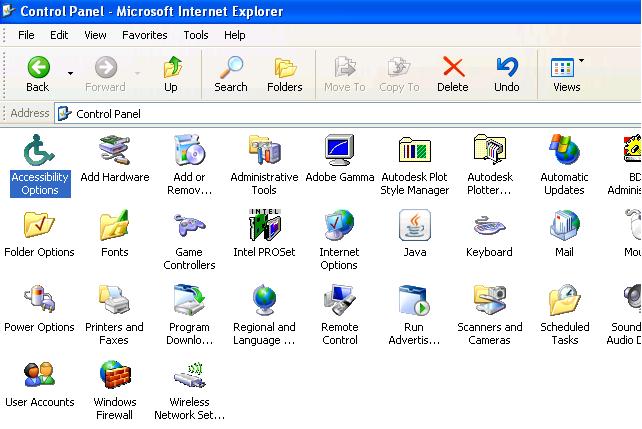Open the View menu
642x429 pixels.
(x=95, y=35)
